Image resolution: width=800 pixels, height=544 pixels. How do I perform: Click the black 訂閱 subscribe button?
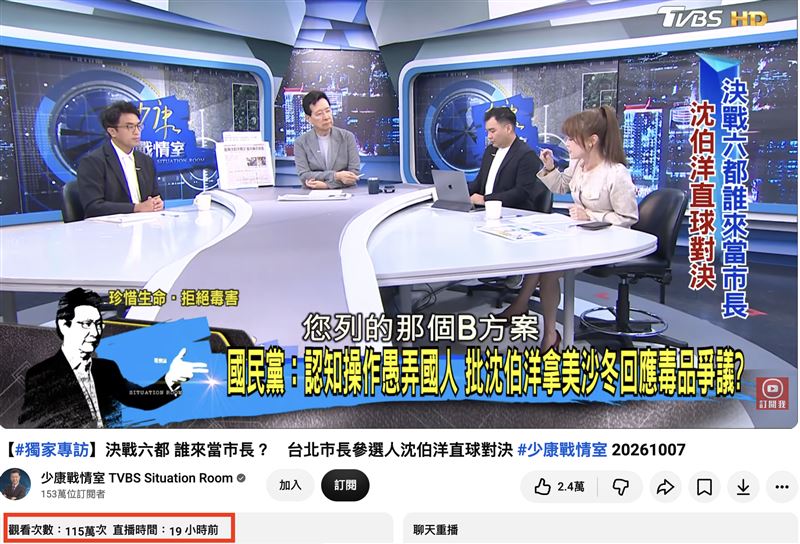345,485
